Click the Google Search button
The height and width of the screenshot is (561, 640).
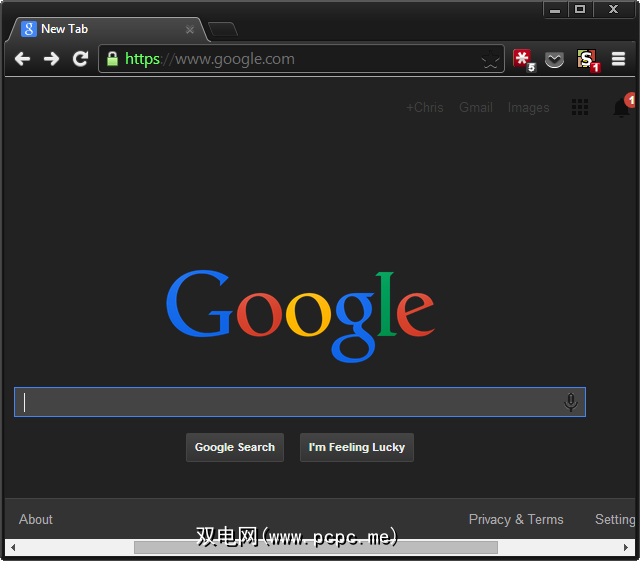pos(235,447)
